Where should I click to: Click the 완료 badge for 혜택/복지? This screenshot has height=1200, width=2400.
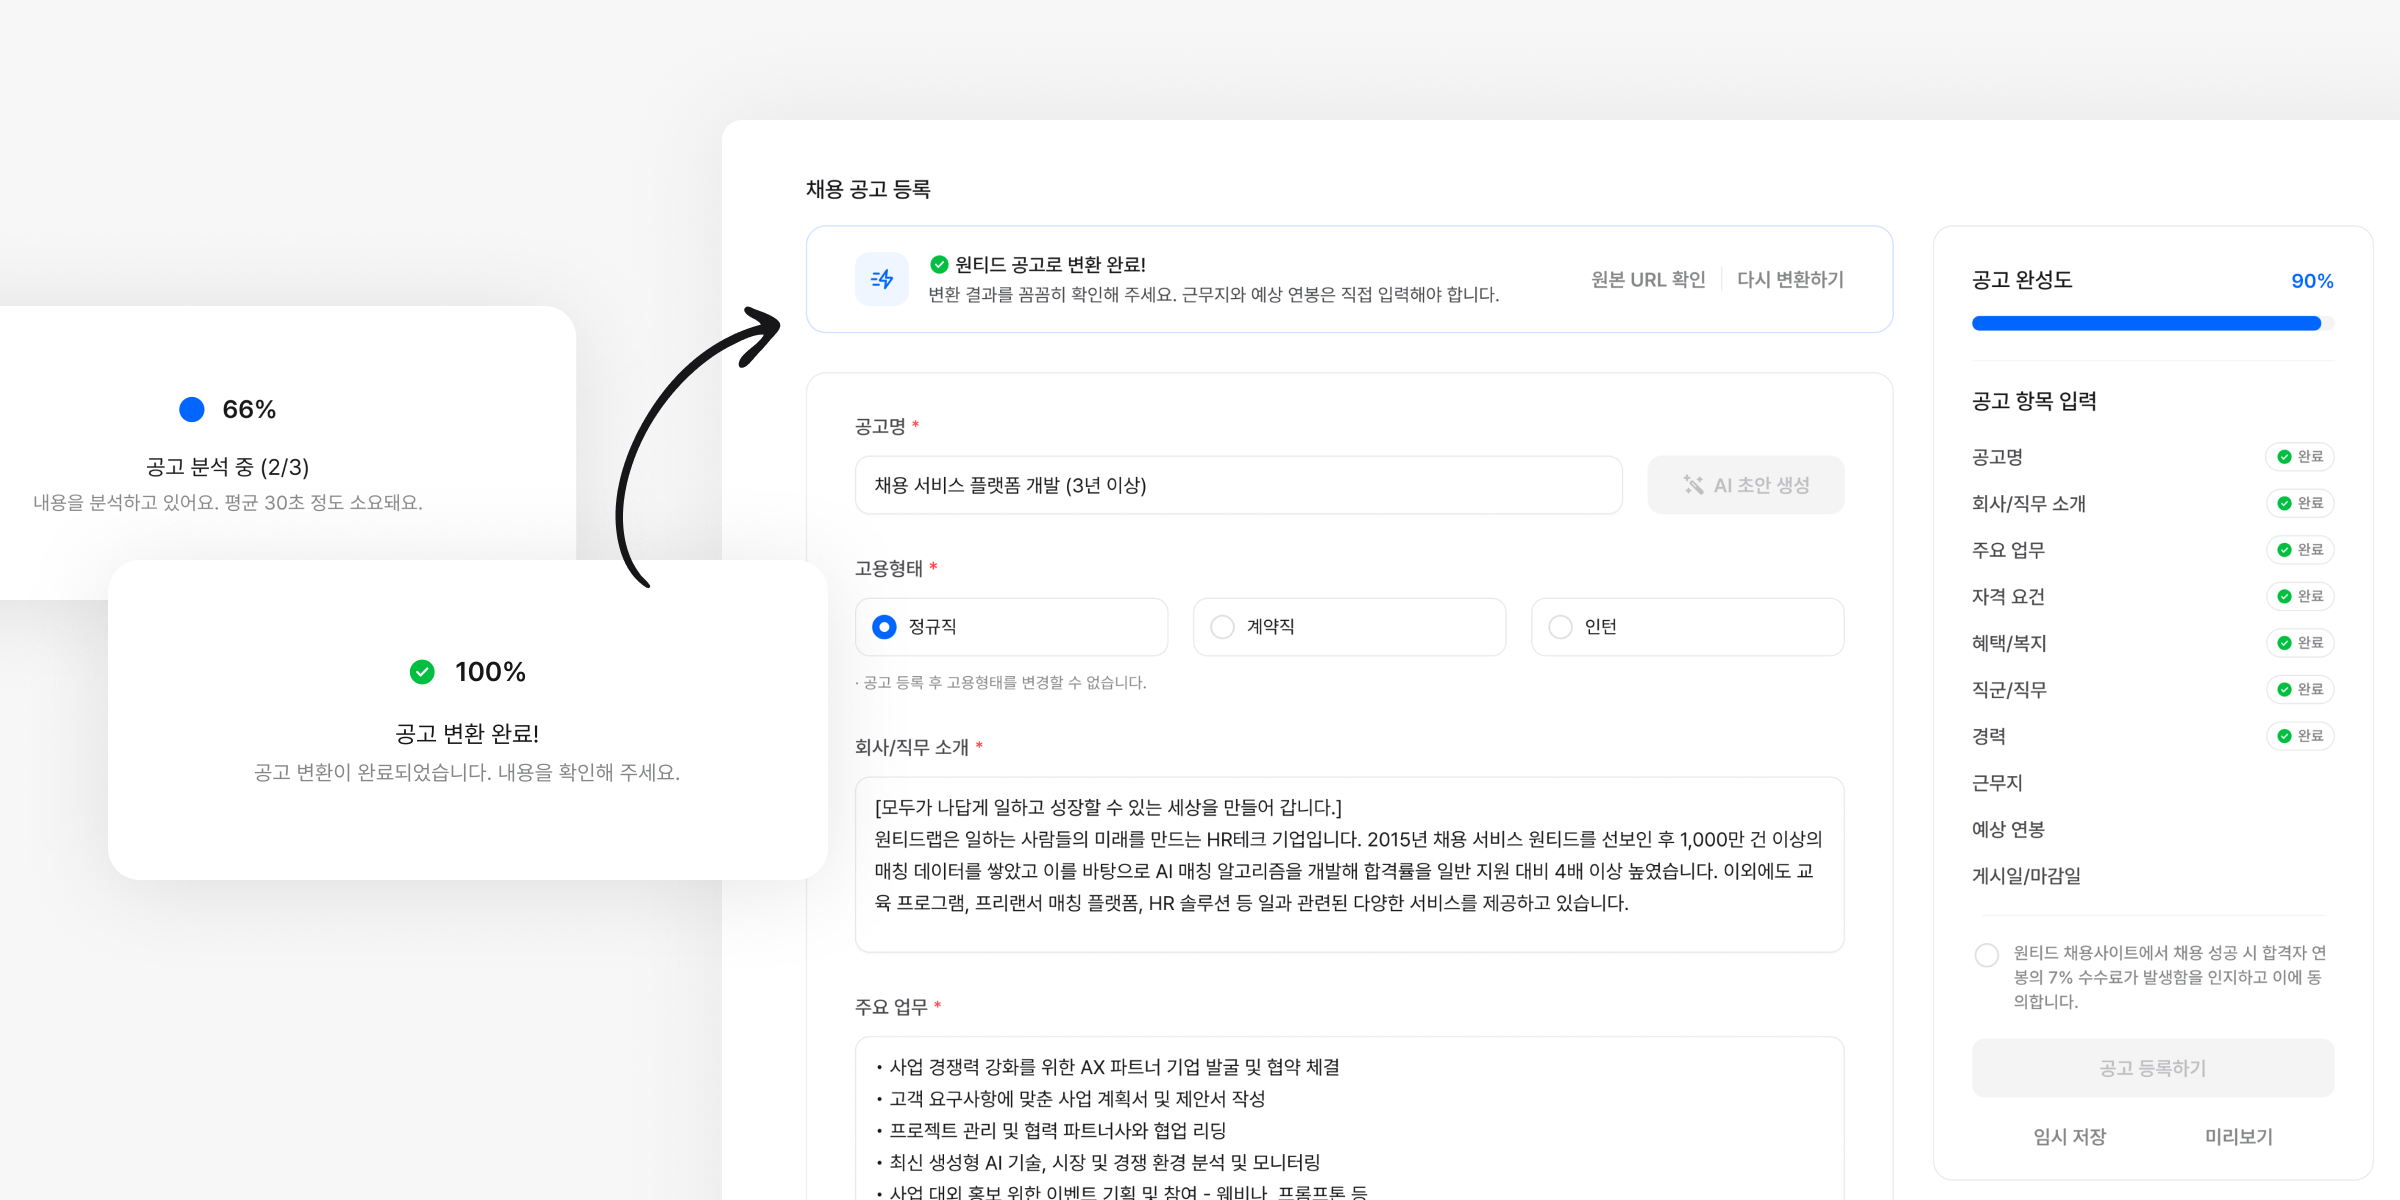tap(2300, 643)
